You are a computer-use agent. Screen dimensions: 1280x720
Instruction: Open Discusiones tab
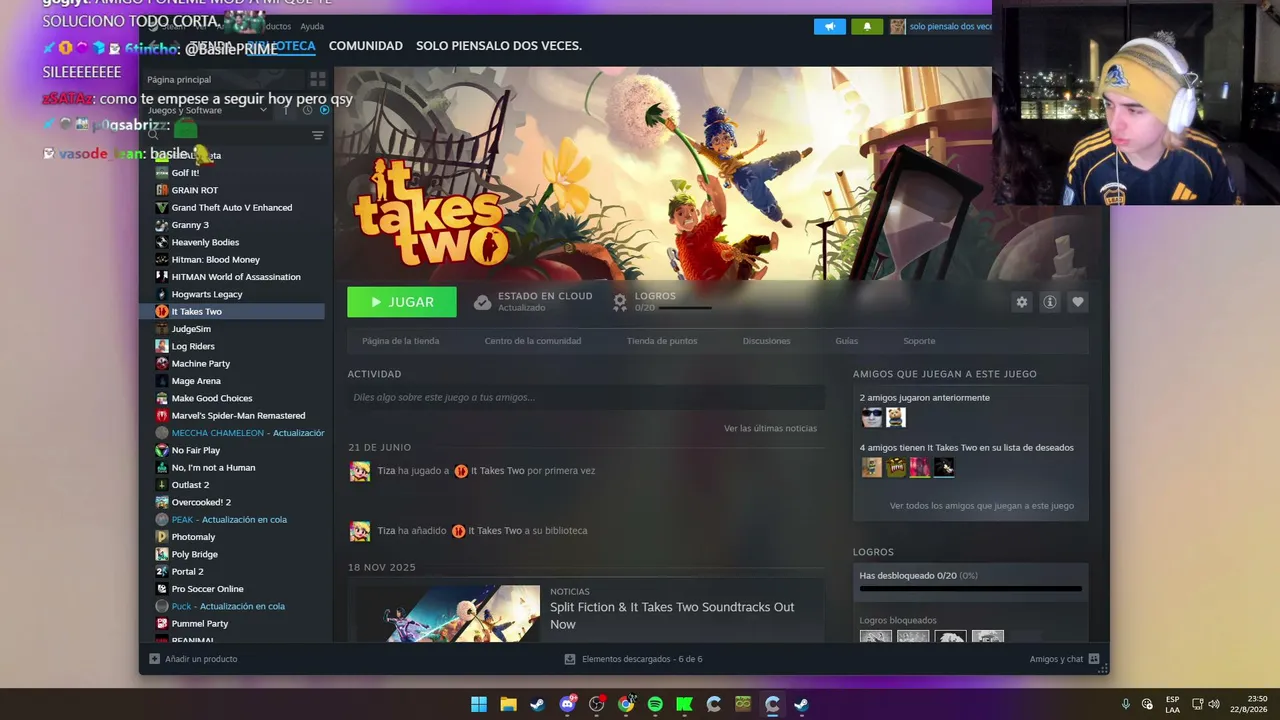[x=766, y=341]
